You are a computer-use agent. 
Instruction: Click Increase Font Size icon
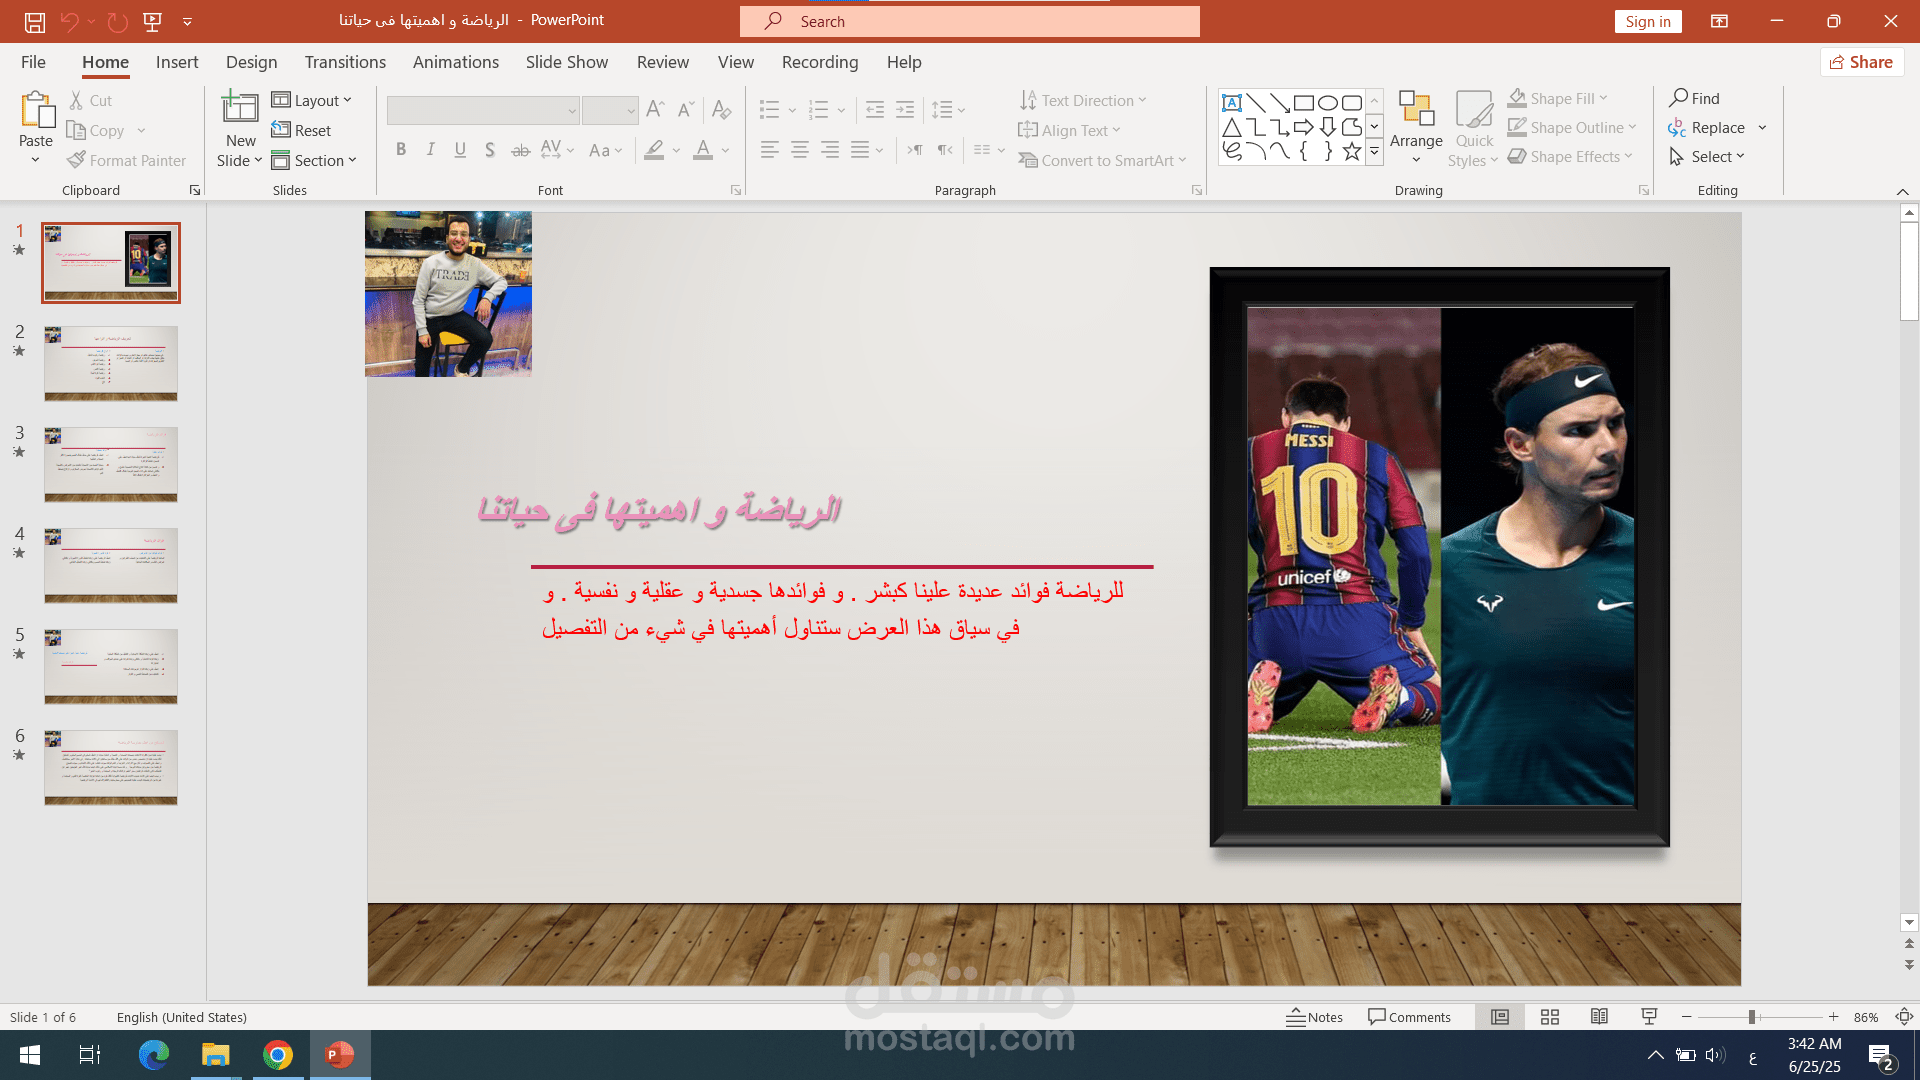point(656,110)
